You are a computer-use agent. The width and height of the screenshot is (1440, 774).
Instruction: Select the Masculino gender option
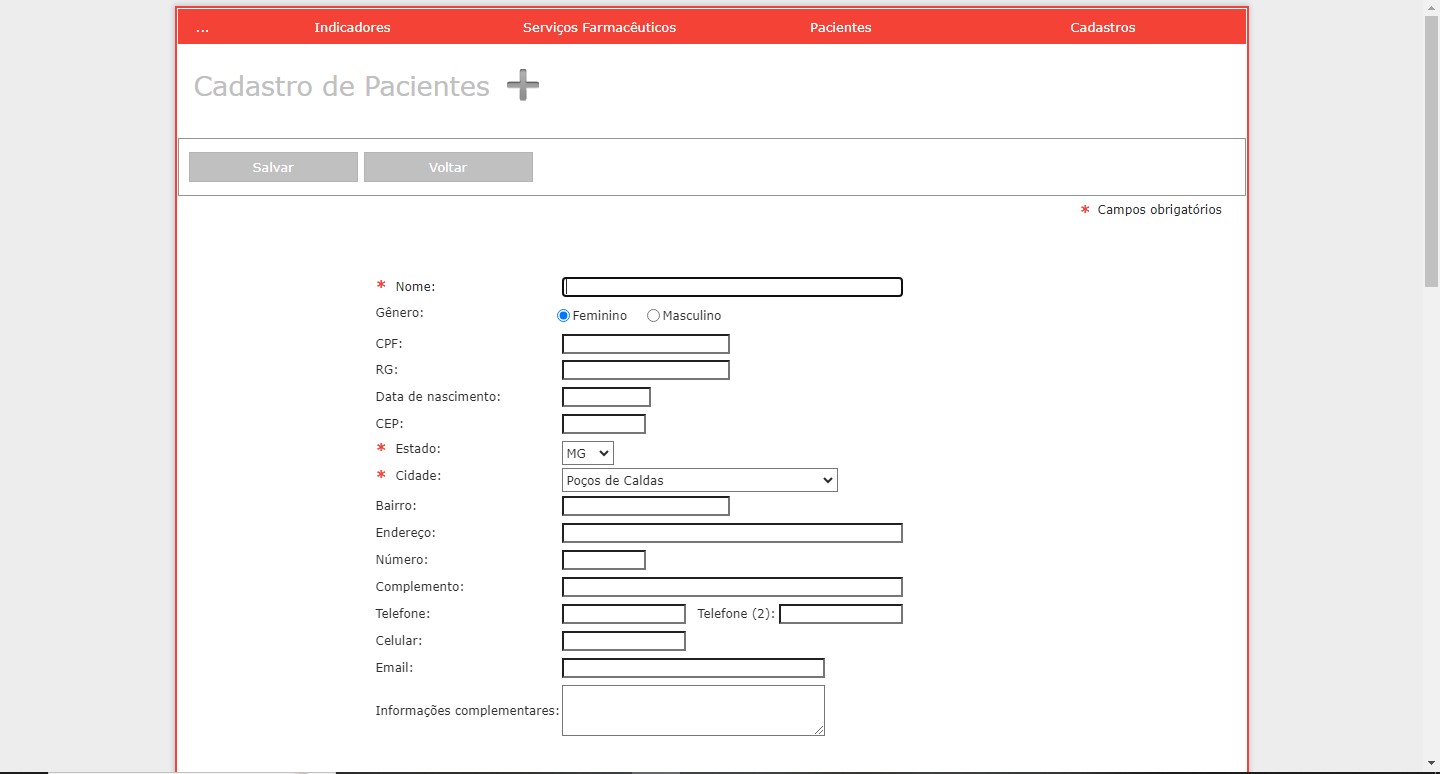[654, 316]
